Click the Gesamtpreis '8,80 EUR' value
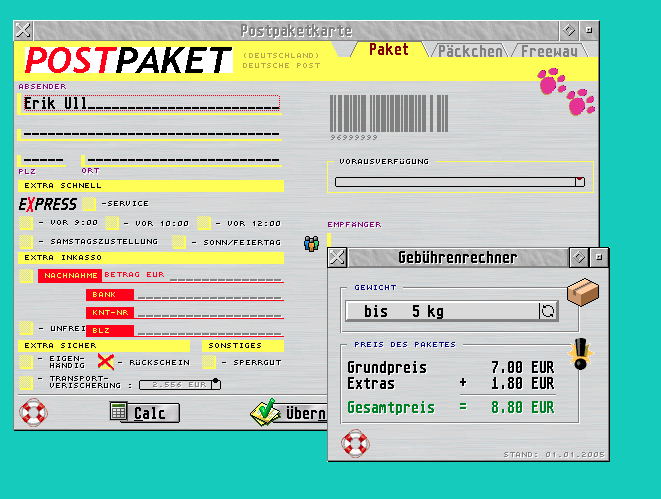661x499 pixels. (522, 408)
